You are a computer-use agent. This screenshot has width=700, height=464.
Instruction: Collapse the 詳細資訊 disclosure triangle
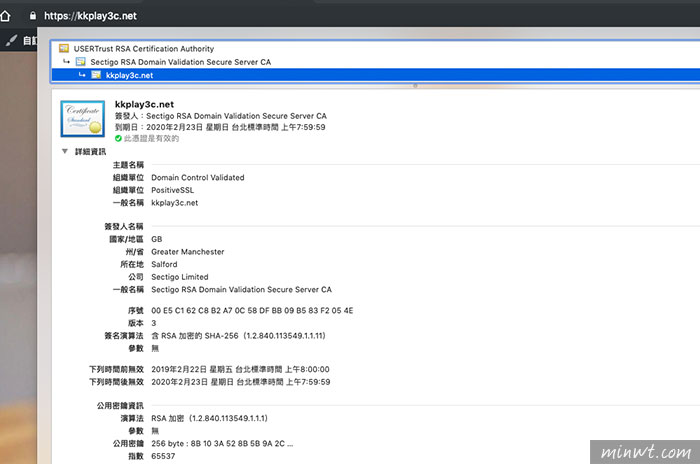pyautogui.click(x=65, y=151)
